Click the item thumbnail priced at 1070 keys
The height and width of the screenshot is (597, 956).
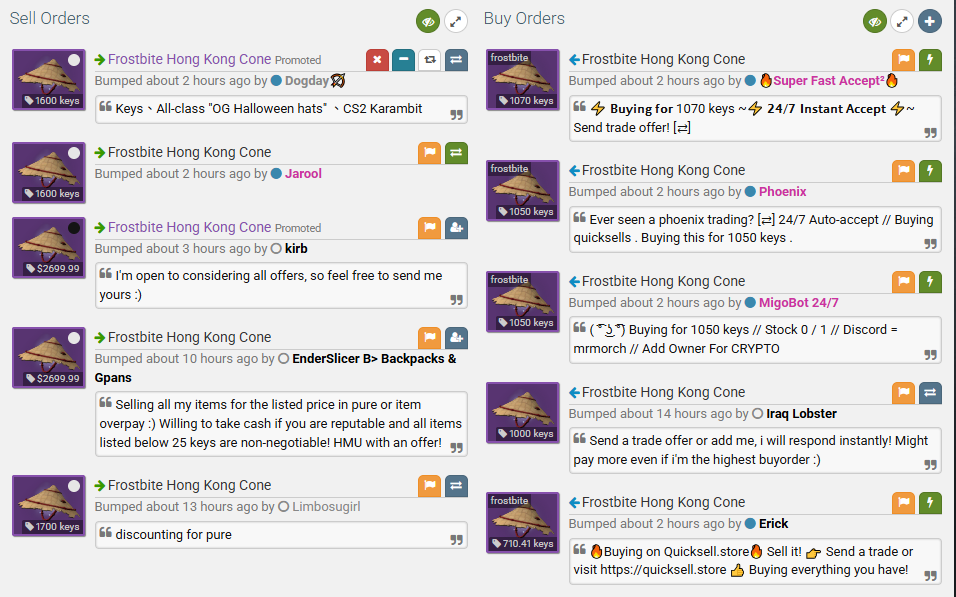(x=523, y=79)
